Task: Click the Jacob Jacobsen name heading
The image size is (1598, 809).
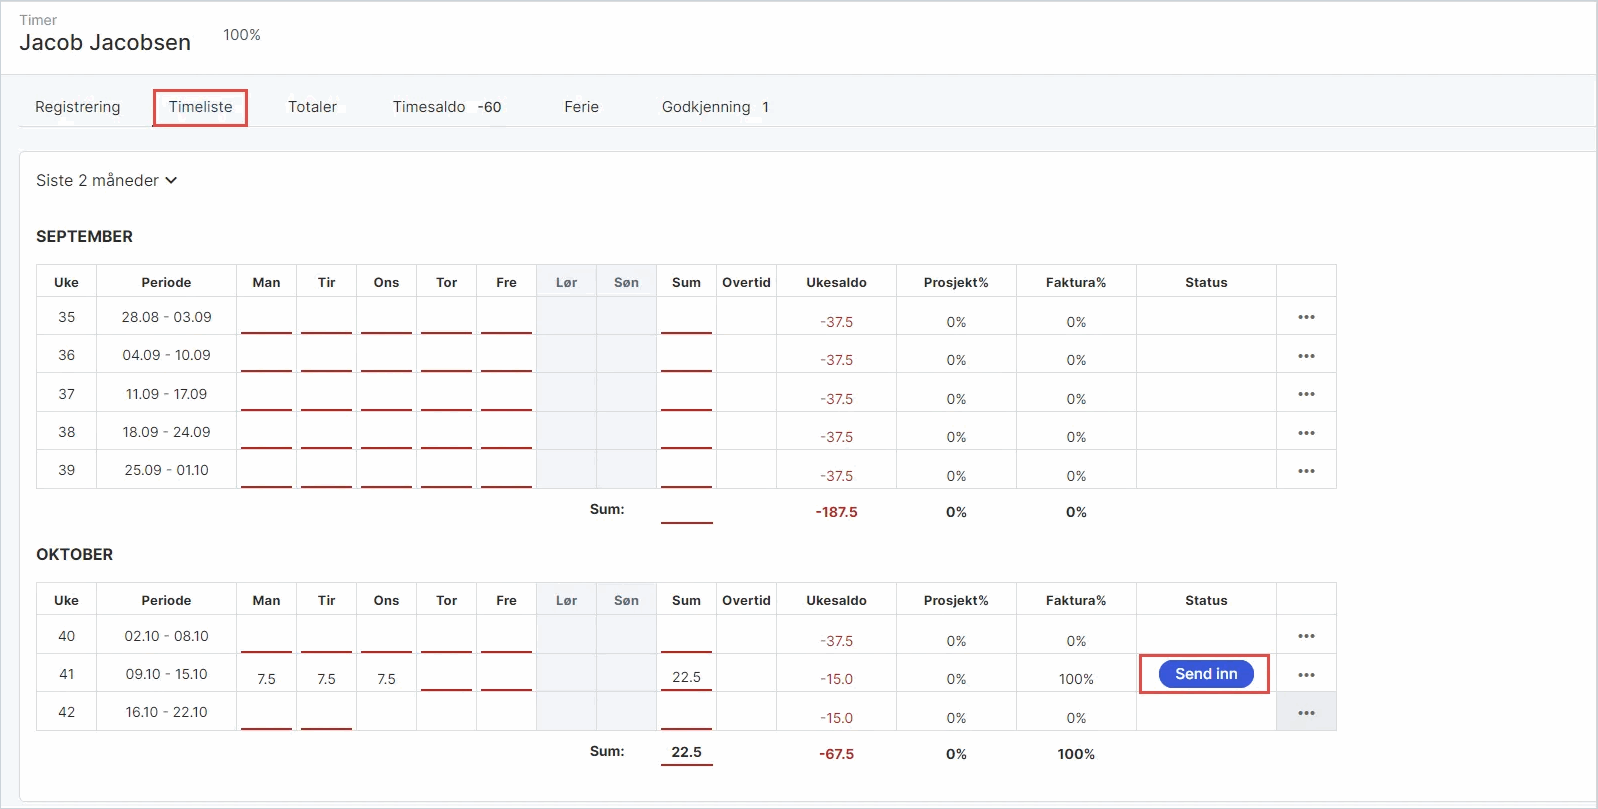Action: click(105, 43)
